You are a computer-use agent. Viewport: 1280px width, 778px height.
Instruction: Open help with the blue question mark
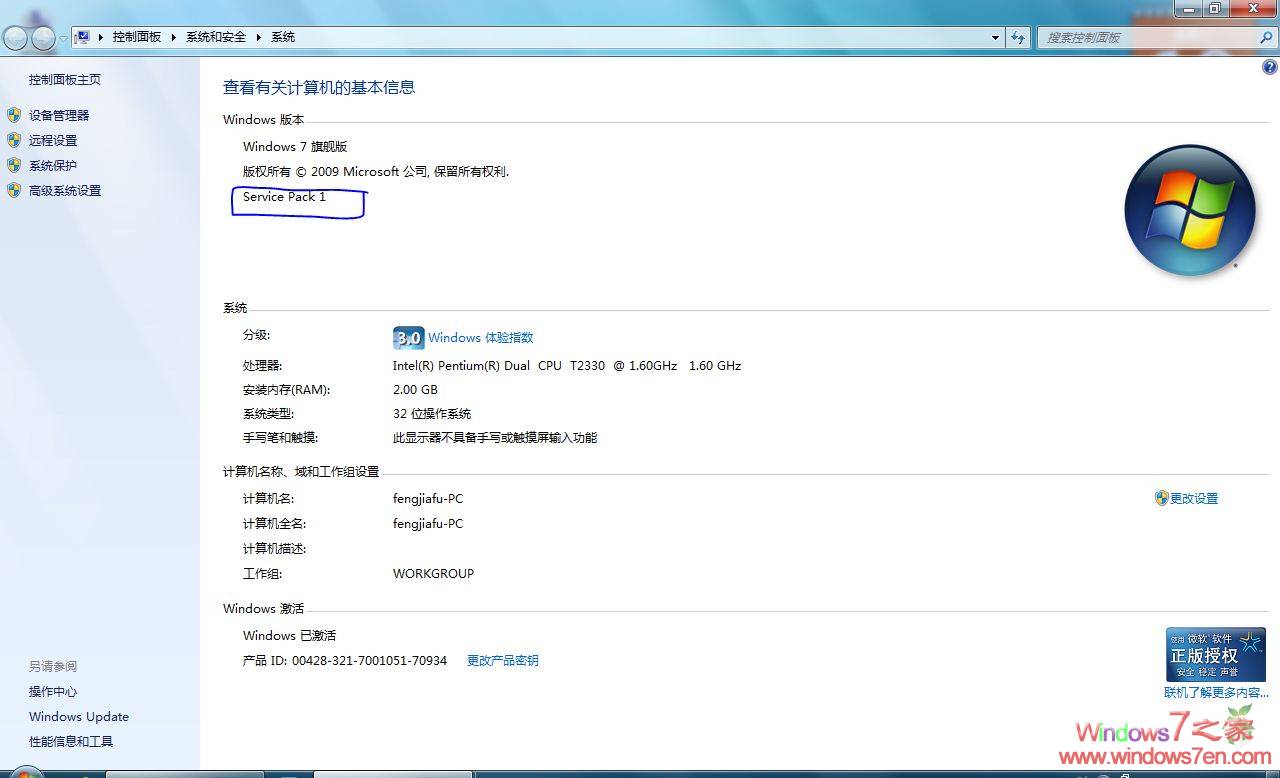[1270, 67]
